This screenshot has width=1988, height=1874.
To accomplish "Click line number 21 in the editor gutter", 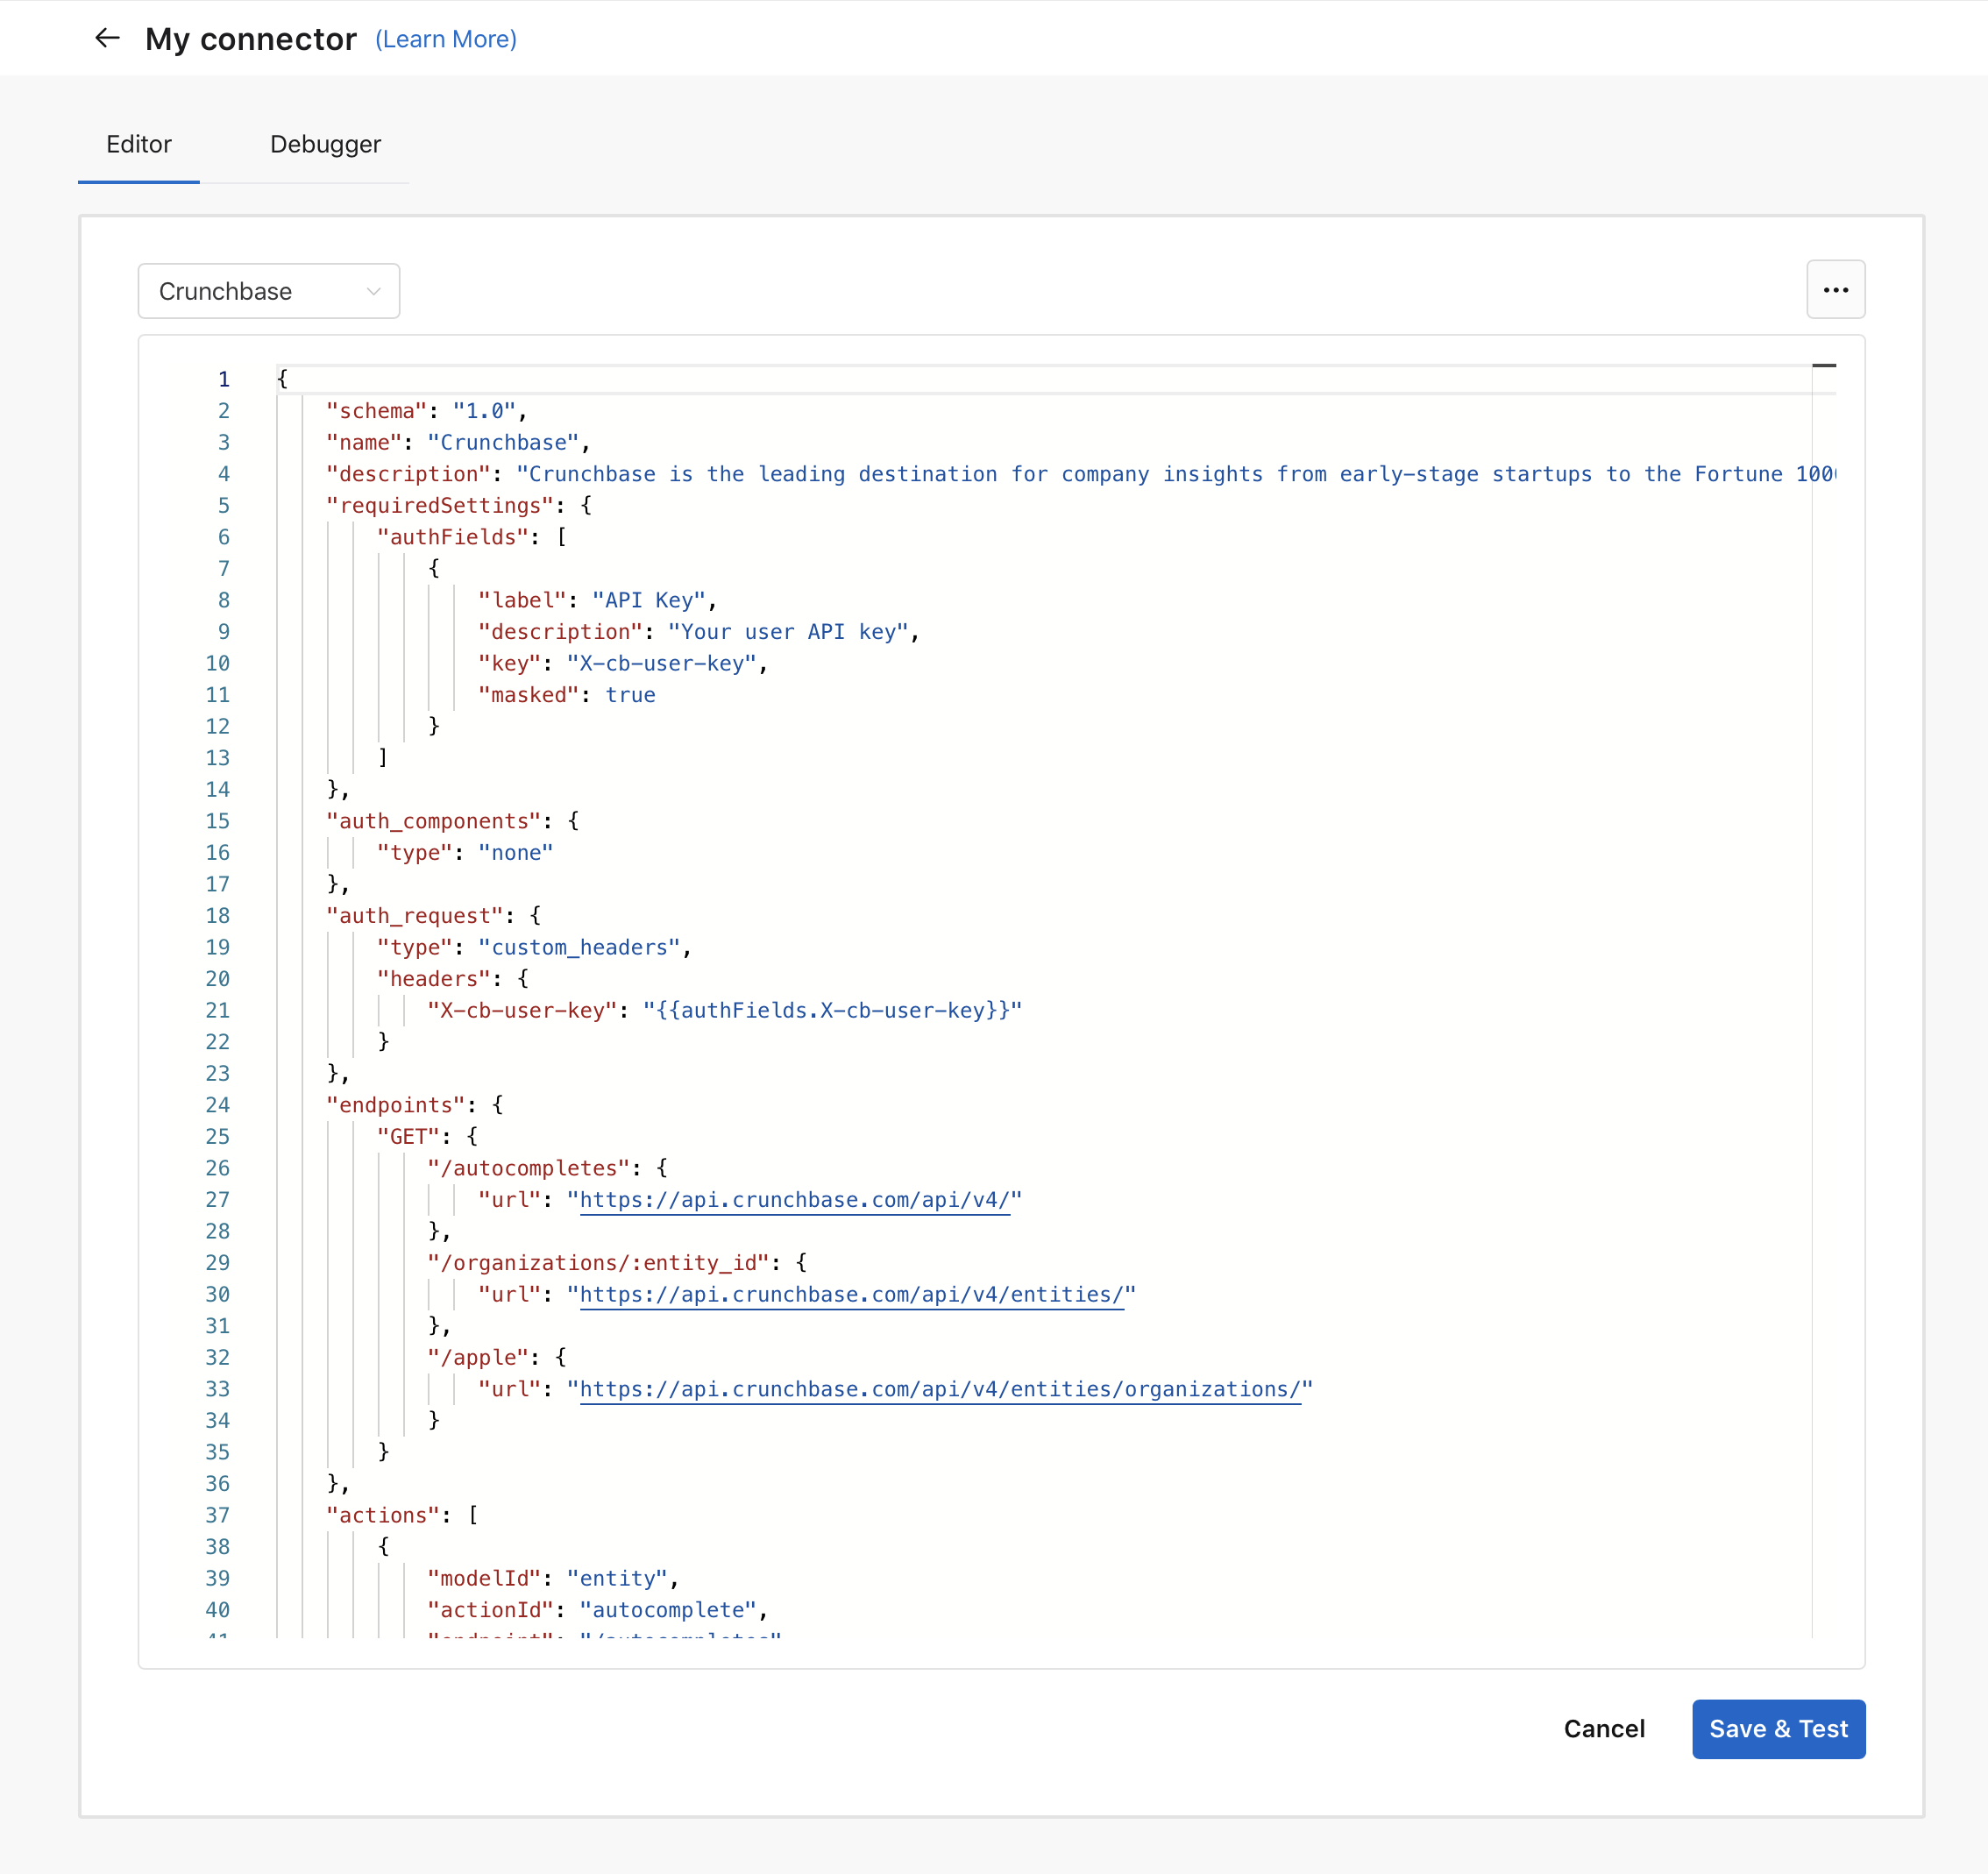I will [217, 1010].
